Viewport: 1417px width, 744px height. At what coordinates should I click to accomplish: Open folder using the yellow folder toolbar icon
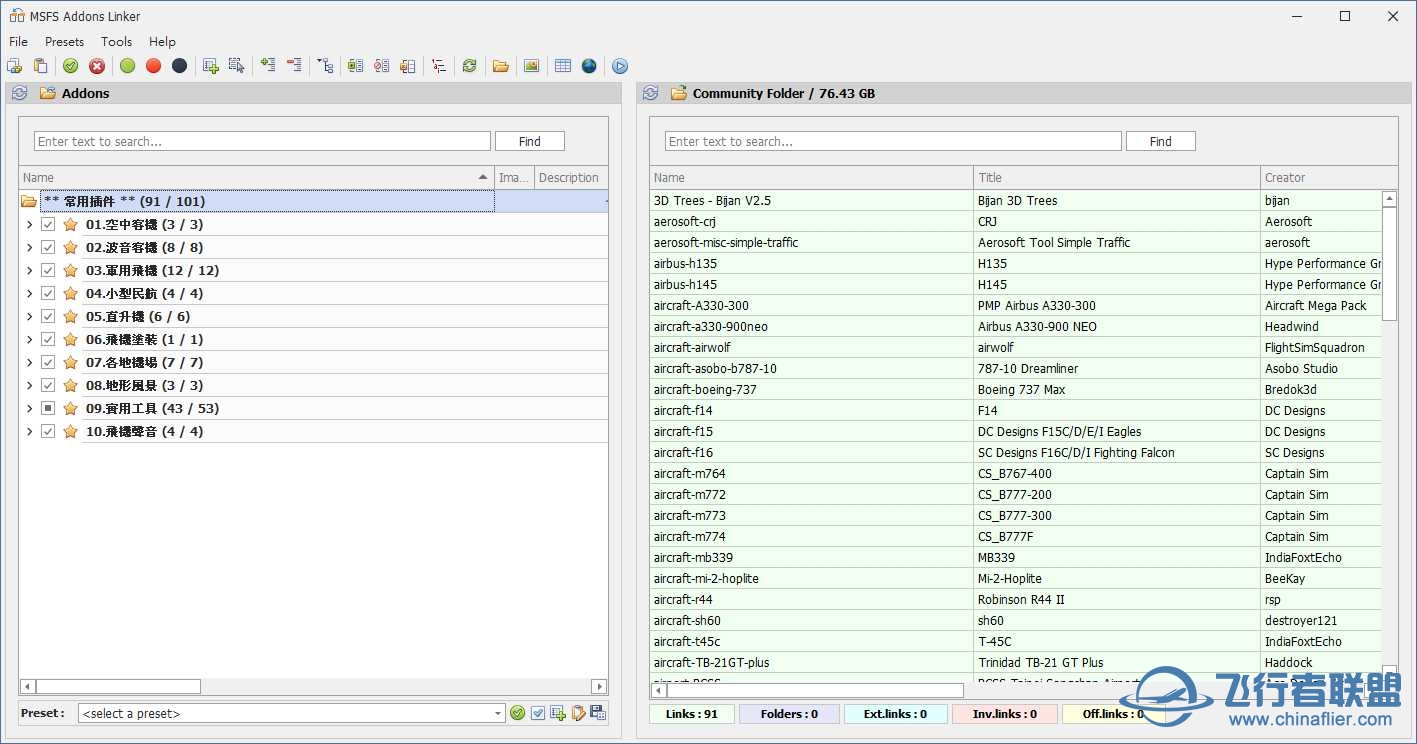pyautogui.click(x=500, y=66)
